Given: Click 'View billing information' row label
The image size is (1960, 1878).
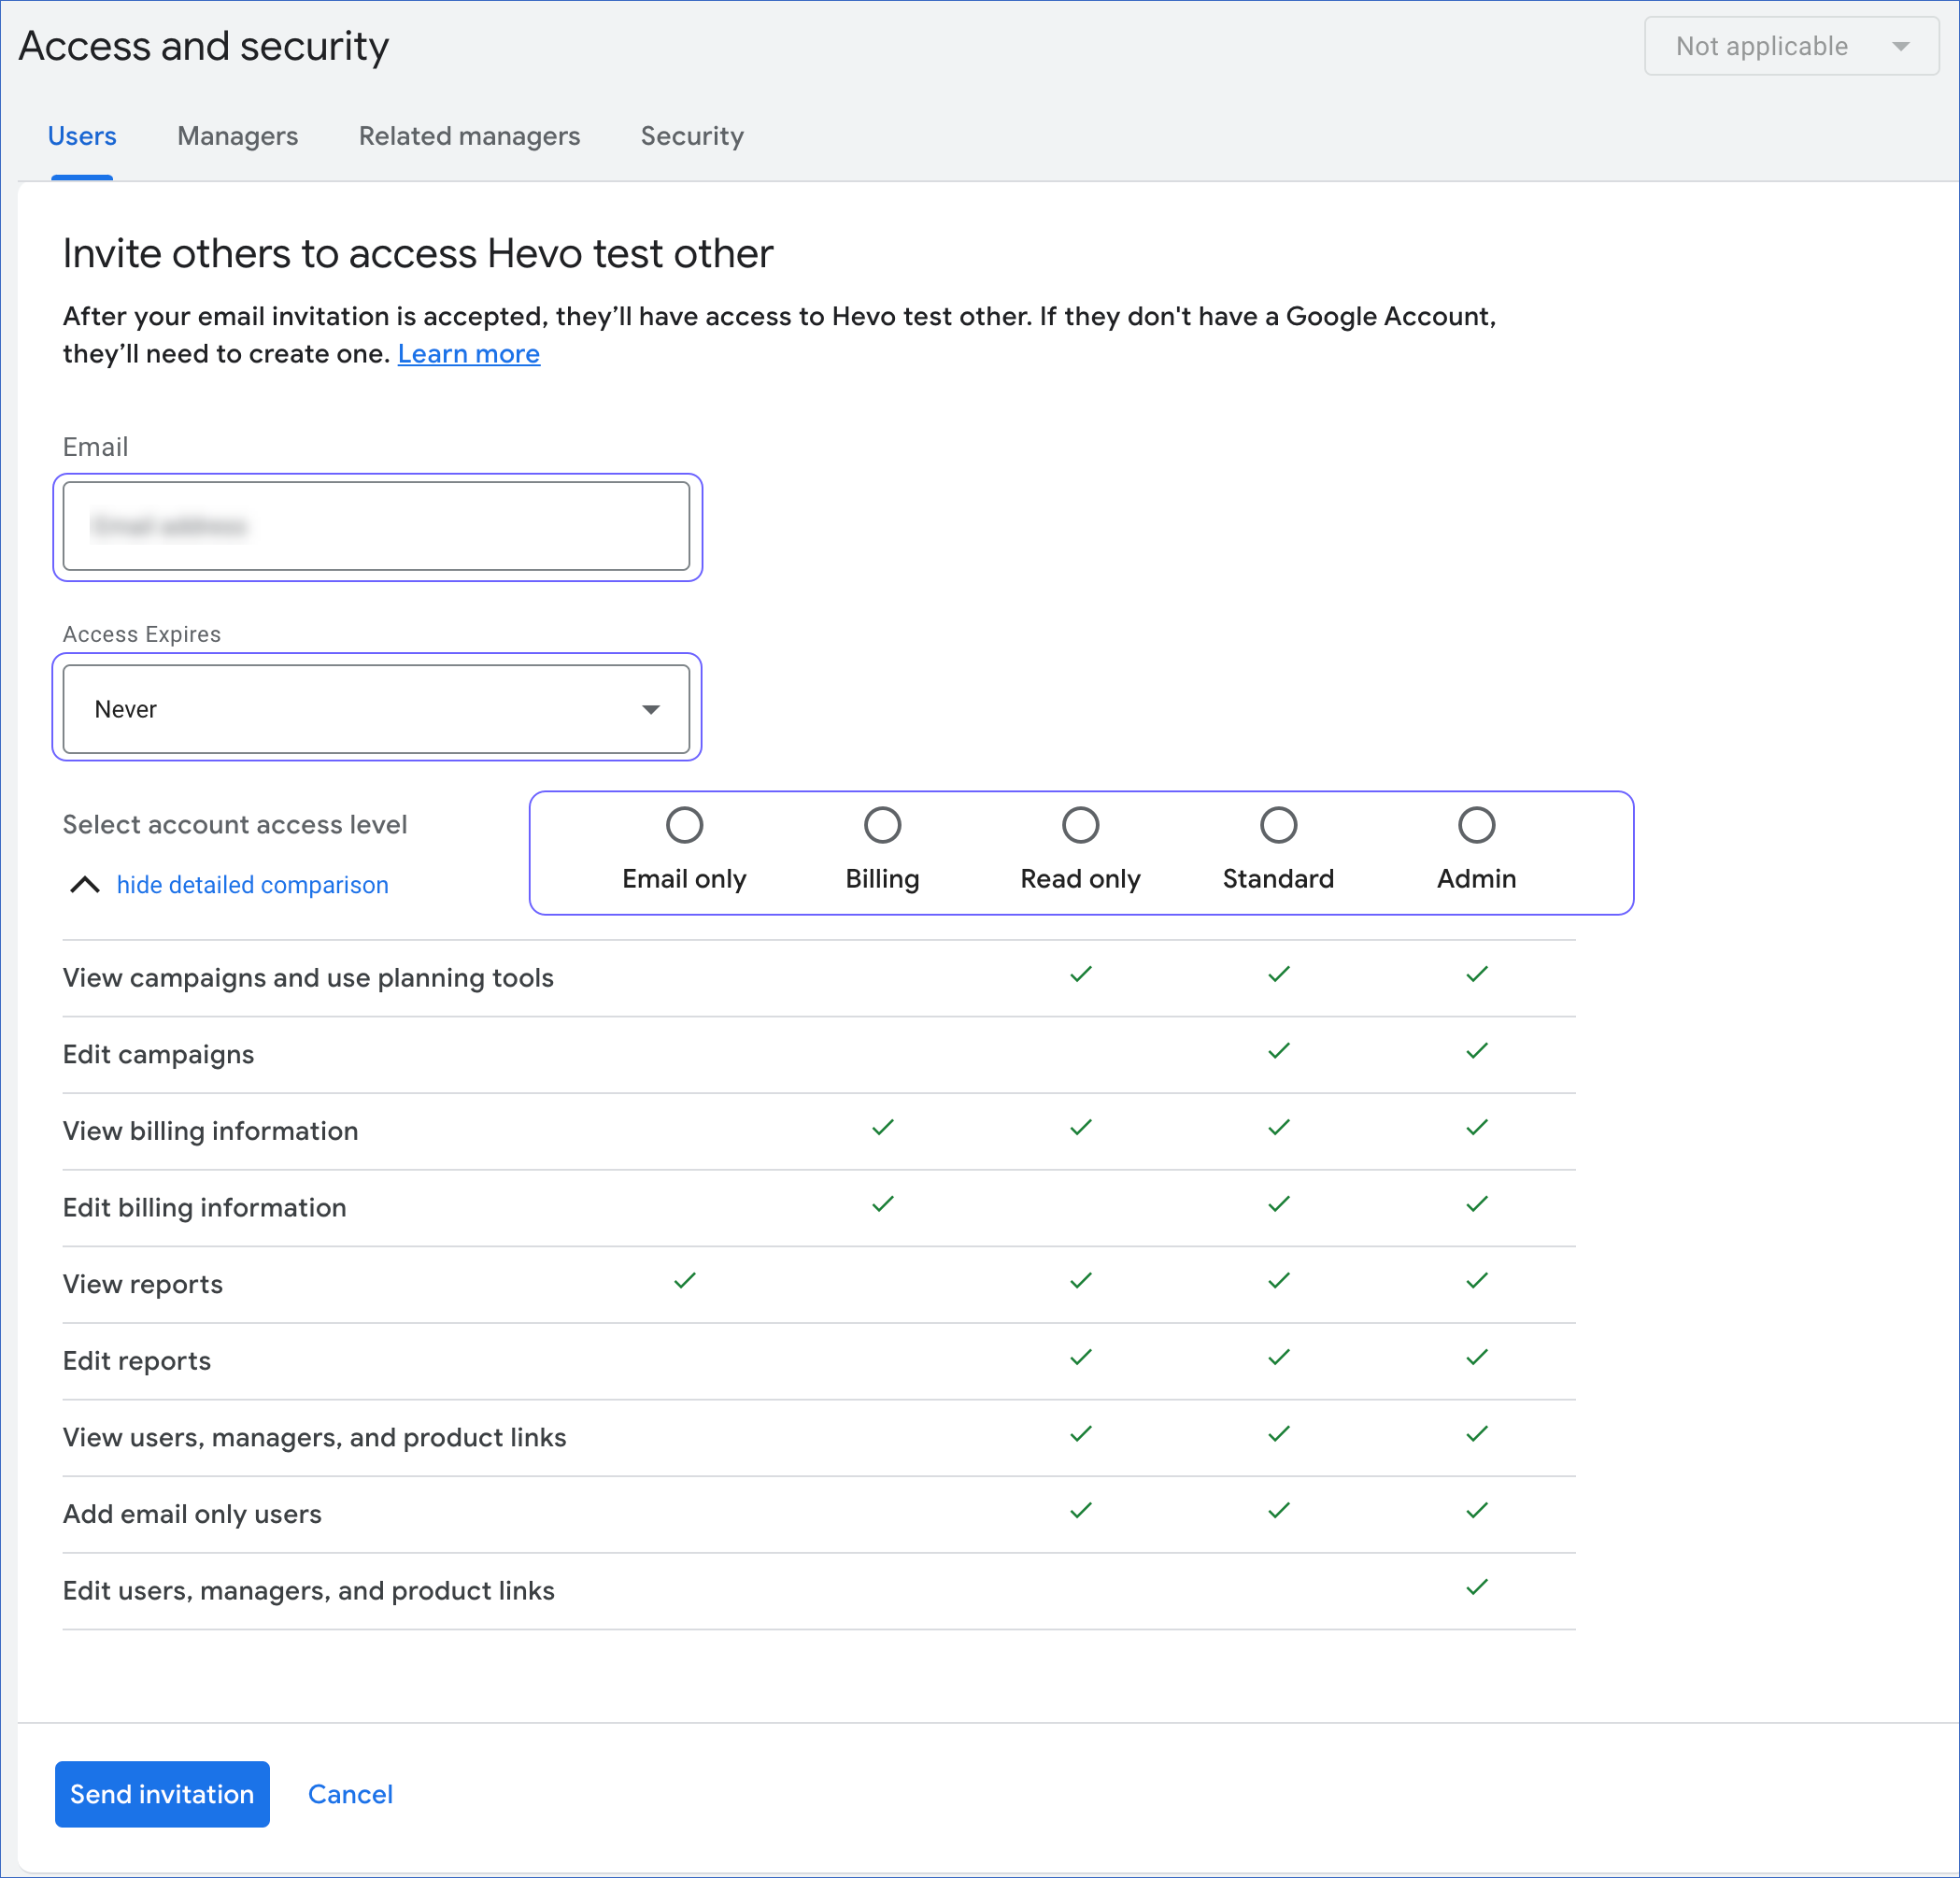Looking at the screenshot, I should pos(210,1131).
